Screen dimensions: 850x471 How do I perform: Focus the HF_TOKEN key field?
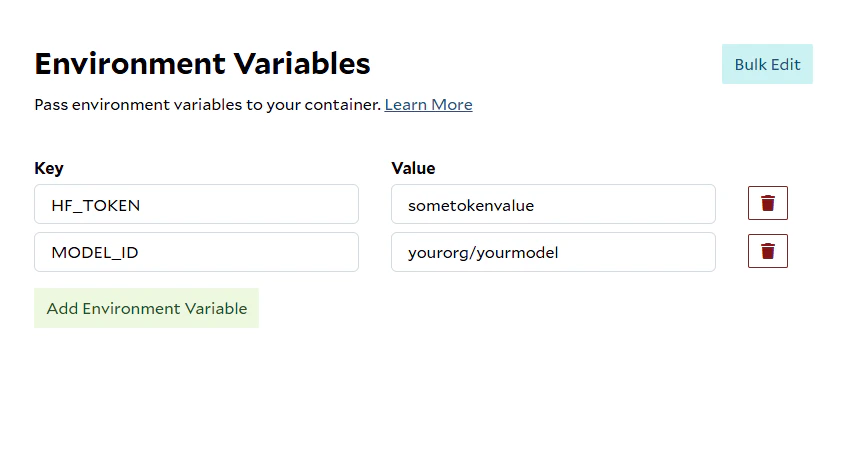(196, 204)
